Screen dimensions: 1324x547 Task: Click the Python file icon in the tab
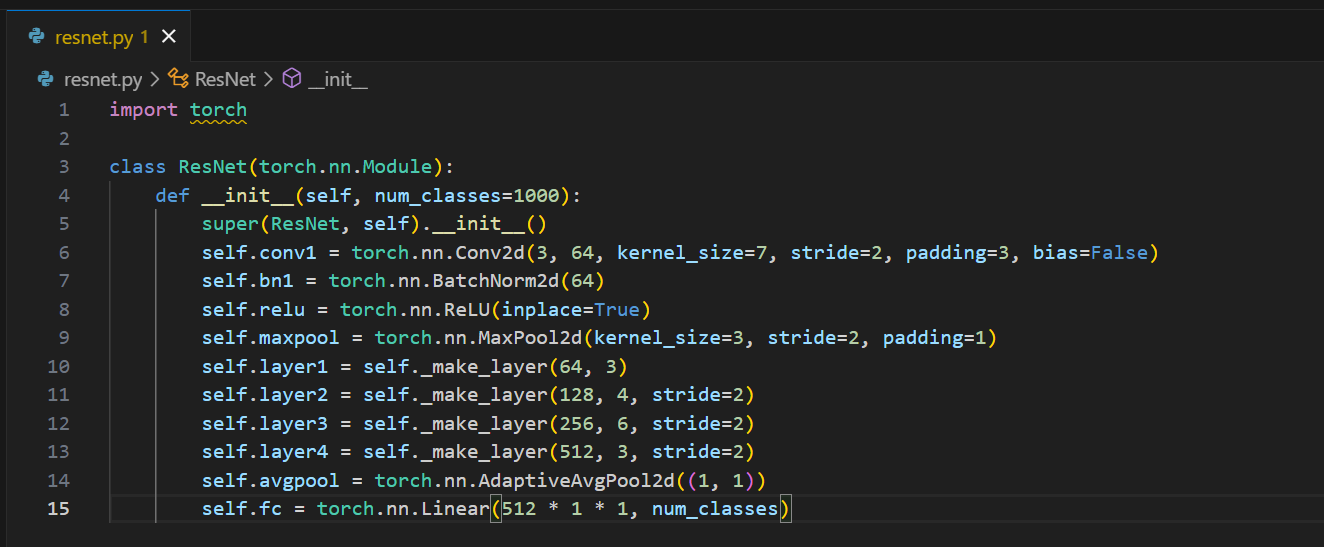point(37,37)
